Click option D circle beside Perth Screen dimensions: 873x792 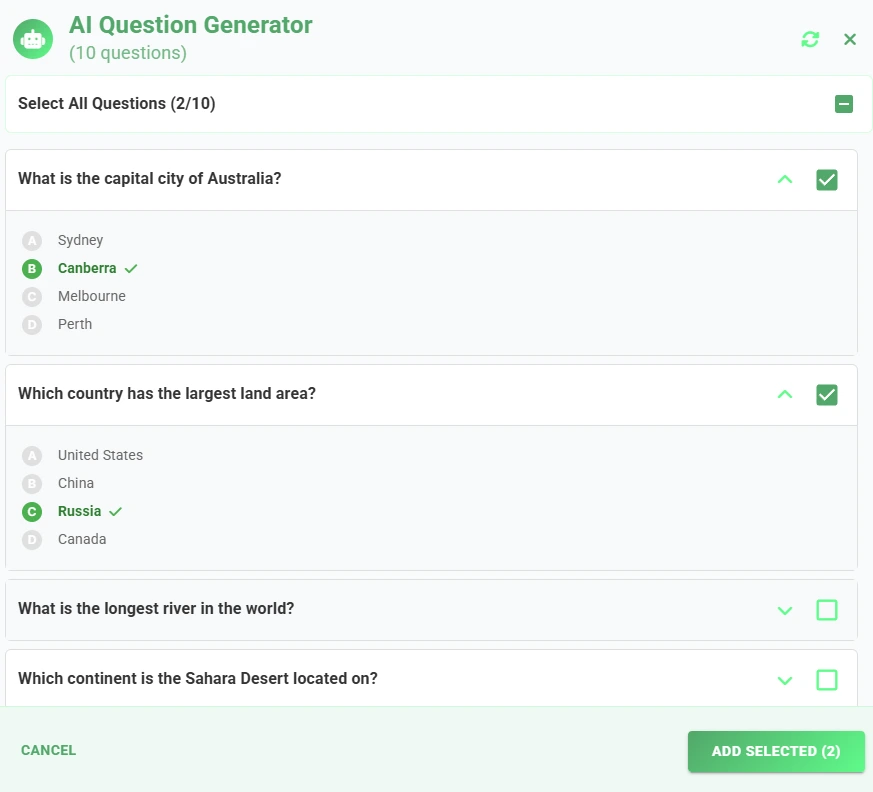click(x=32, y=324)
